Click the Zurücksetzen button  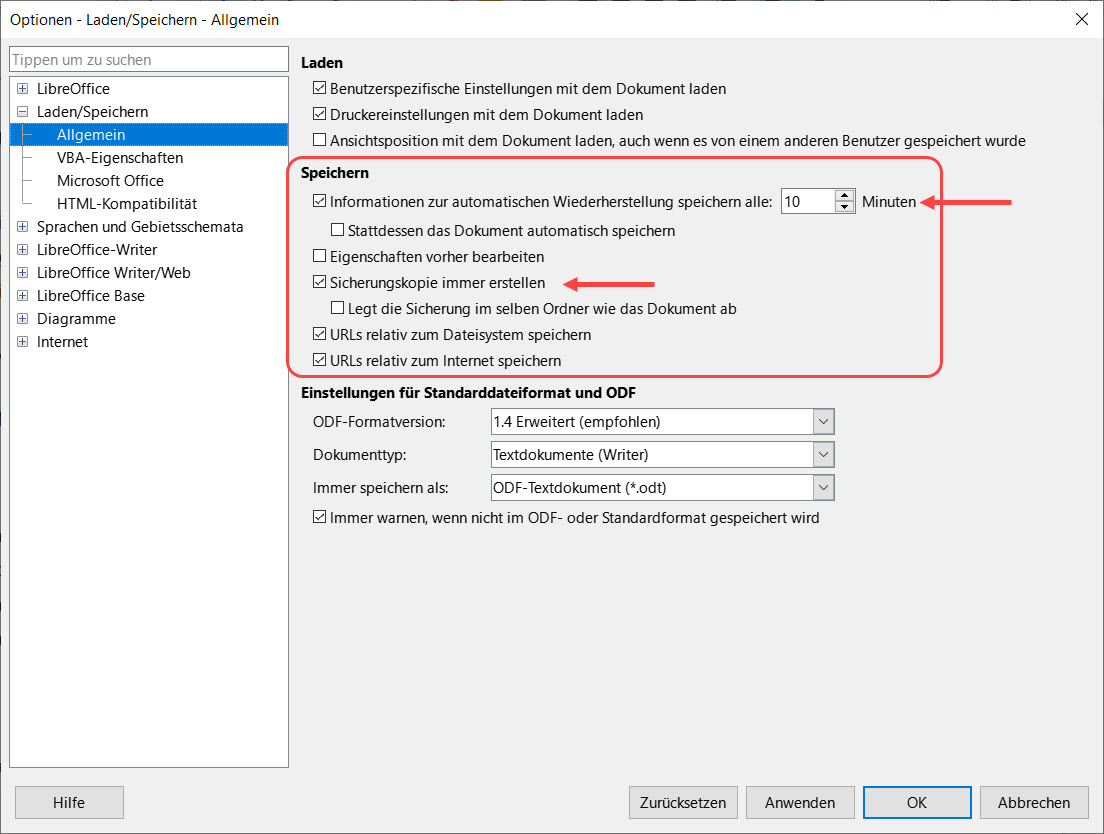[683, 803]
